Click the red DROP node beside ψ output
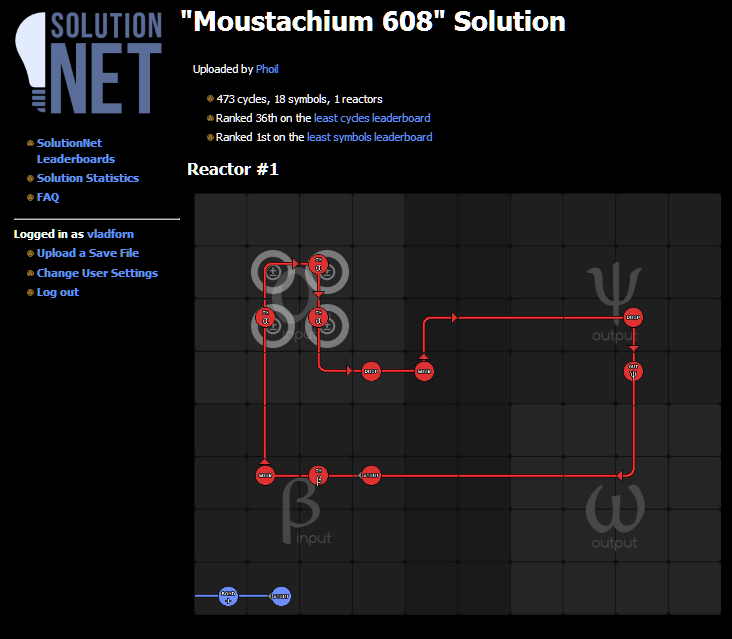 (x=633, y=317)
